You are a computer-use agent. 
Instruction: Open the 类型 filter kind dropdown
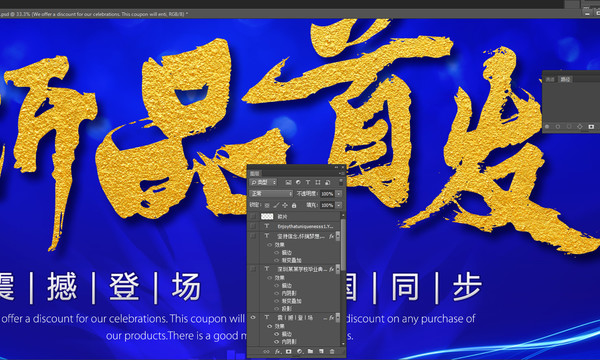pos(263,182)
